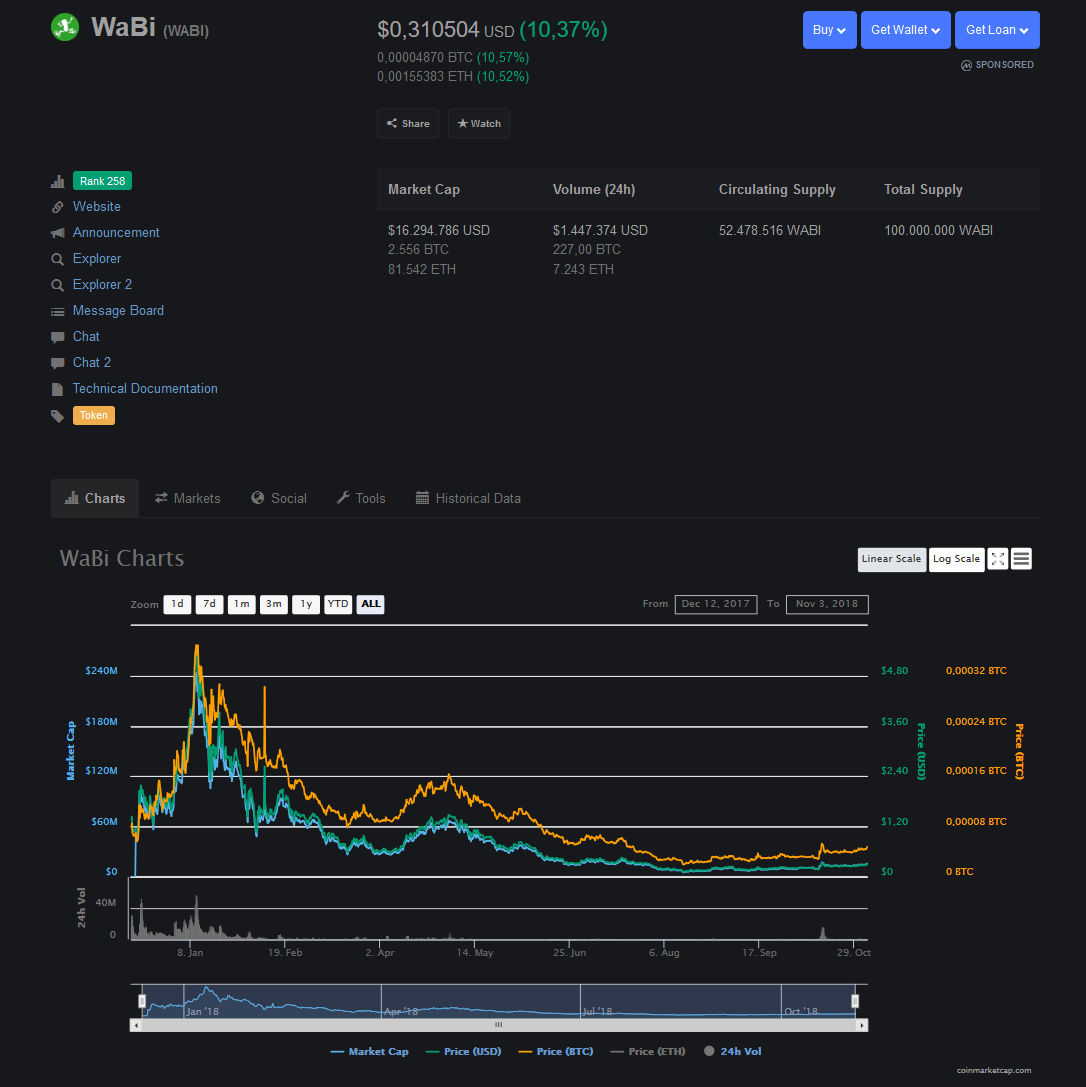Open the Announcement link
This screenshot has width=1086, height=1087.
tap(116, 233)
